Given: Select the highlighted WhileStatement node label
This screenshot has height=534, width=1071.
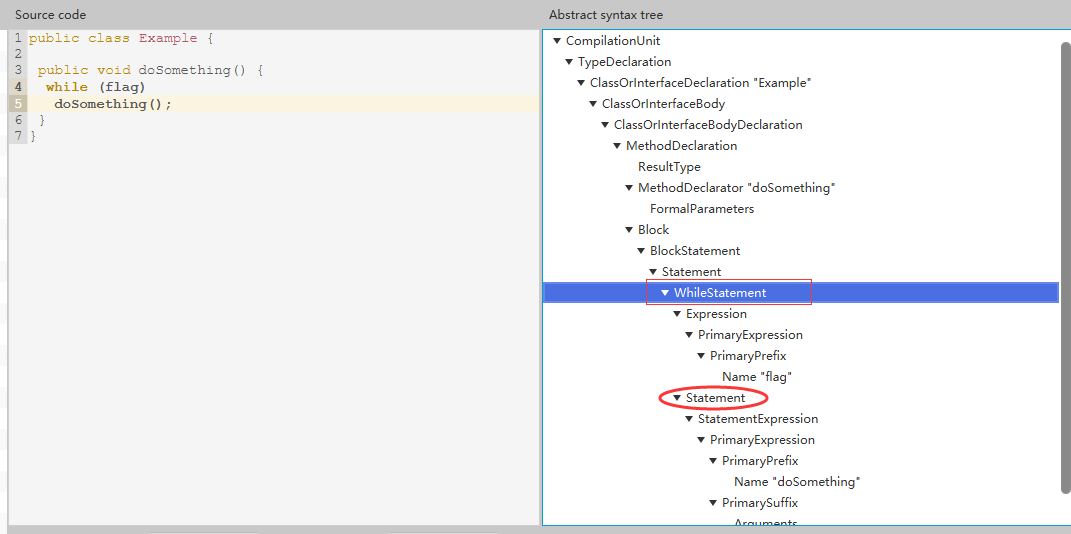Looking at the screenshot, I should pyautogui.click(x=720, y=293).
